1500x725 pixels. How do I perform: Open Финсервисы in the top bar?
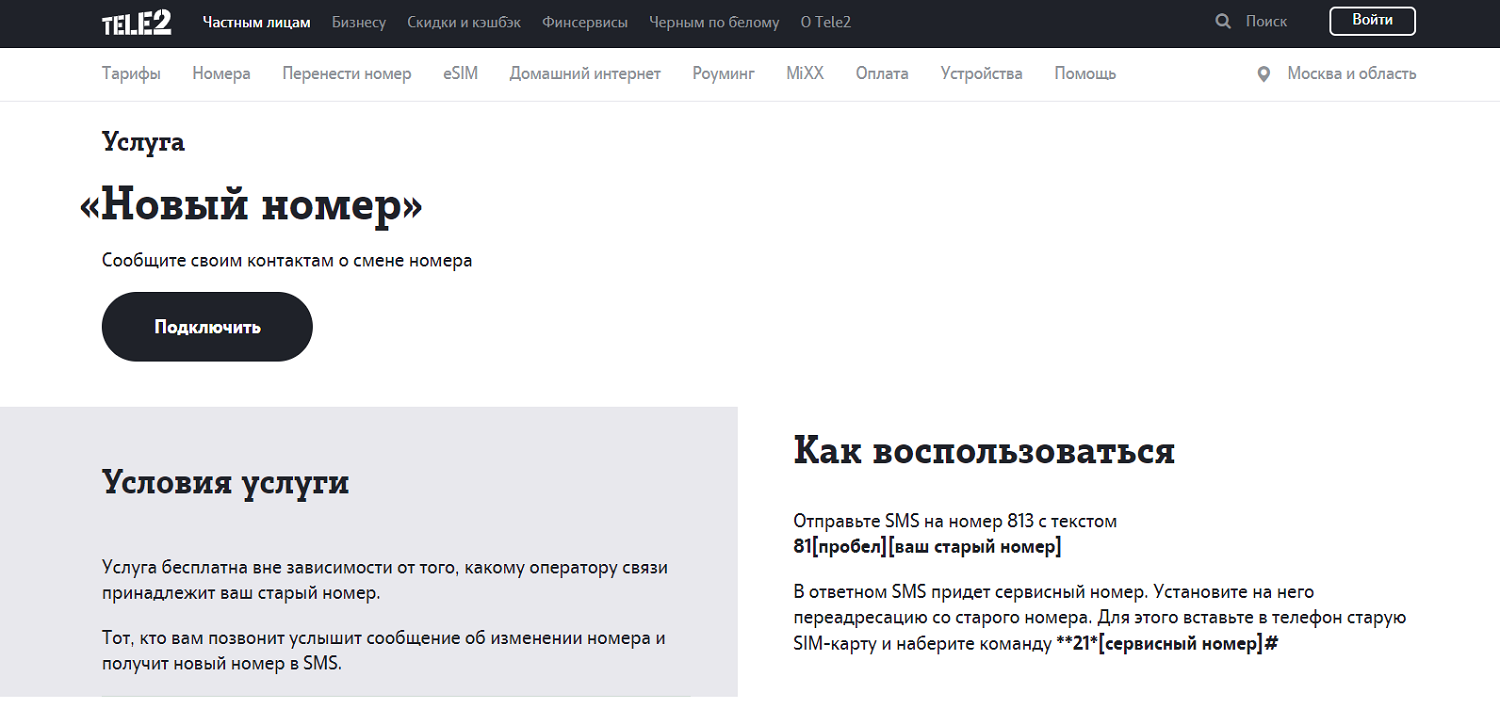tap(585, 22)
